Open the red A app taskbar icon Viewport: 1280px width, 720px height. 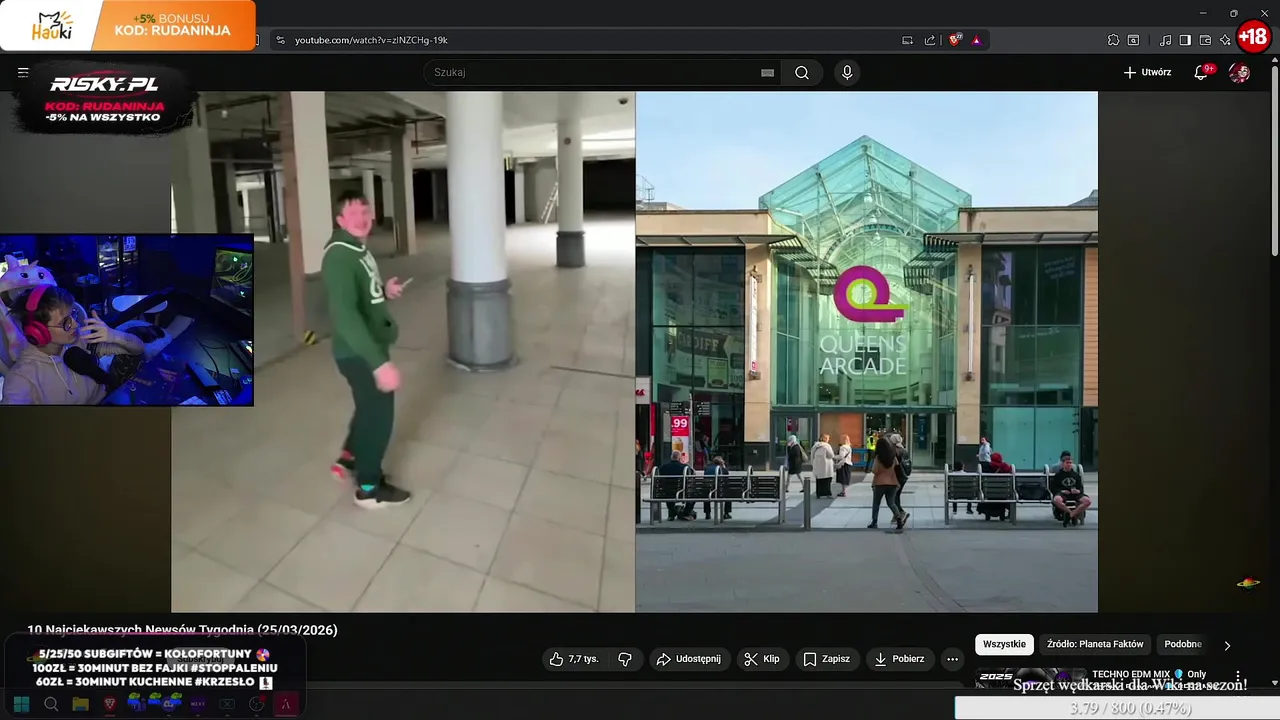click(x=285, y=704)
